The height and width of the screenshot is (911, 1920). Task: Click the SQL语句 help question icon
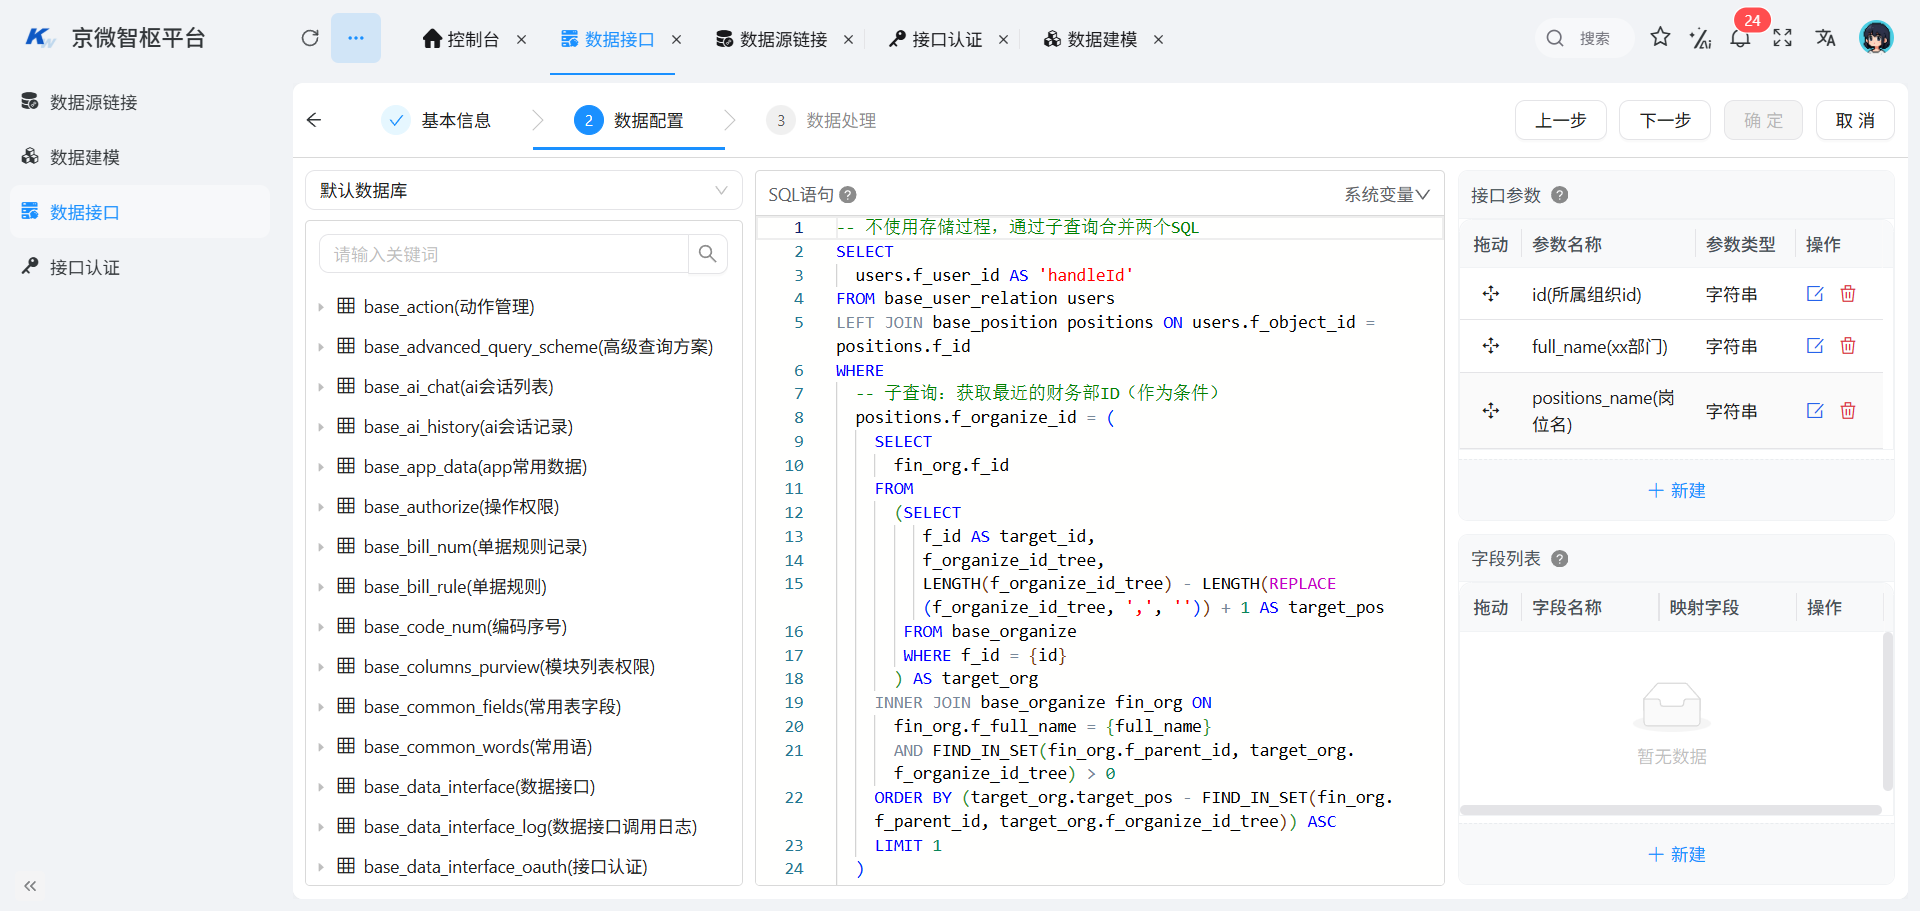(848, 195)
